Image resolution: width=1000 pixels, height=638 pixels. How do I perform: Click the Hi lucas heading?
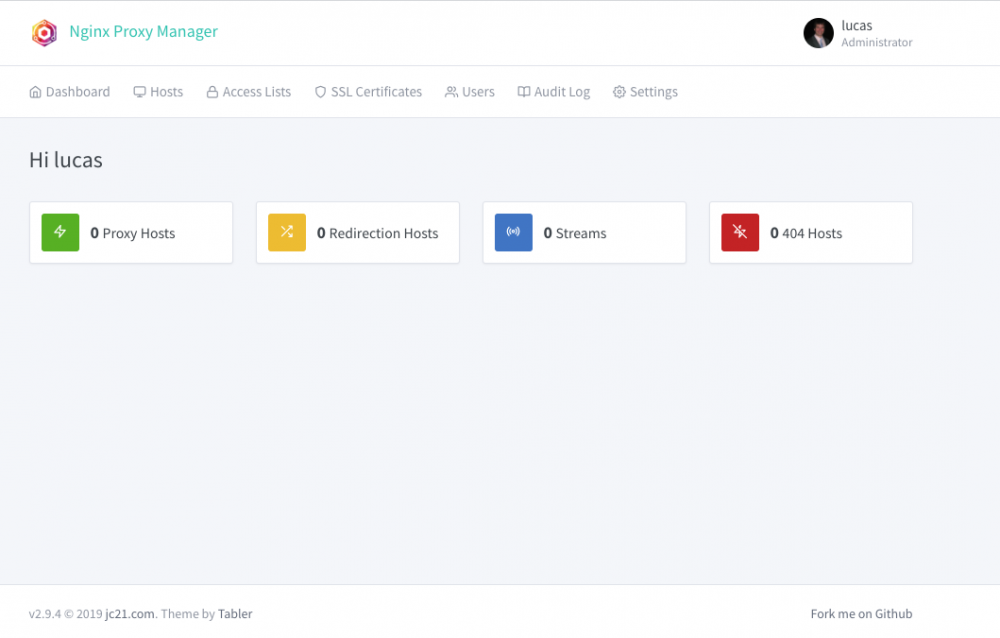point(66,160)
